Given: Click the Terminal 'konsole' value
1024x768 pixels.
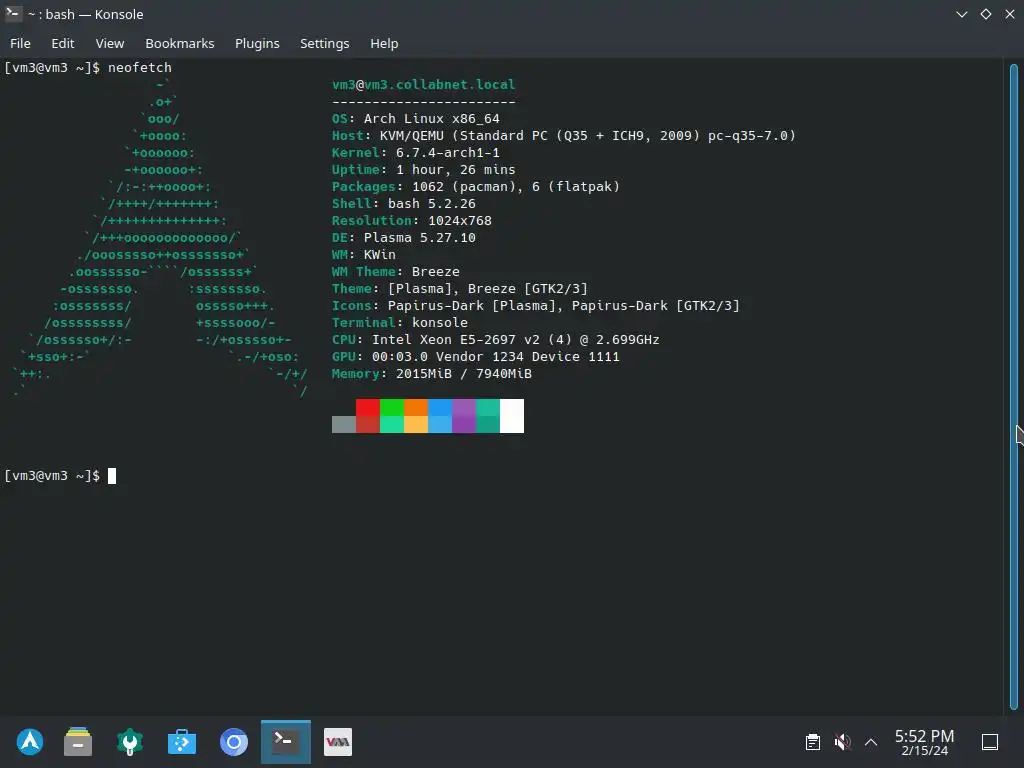Looking at the screenshot, I should click(440, 322).
